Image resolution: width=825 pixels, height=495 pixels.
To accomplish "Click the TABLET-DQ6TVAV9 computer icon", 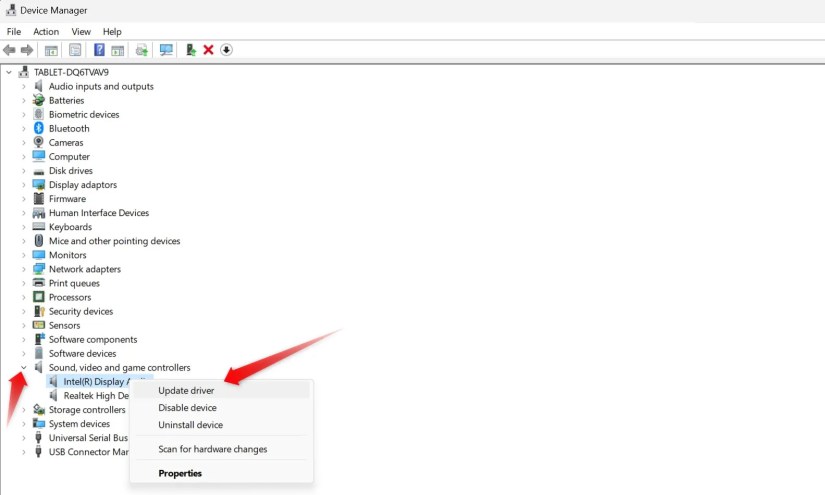I will [x=24, y=72].
